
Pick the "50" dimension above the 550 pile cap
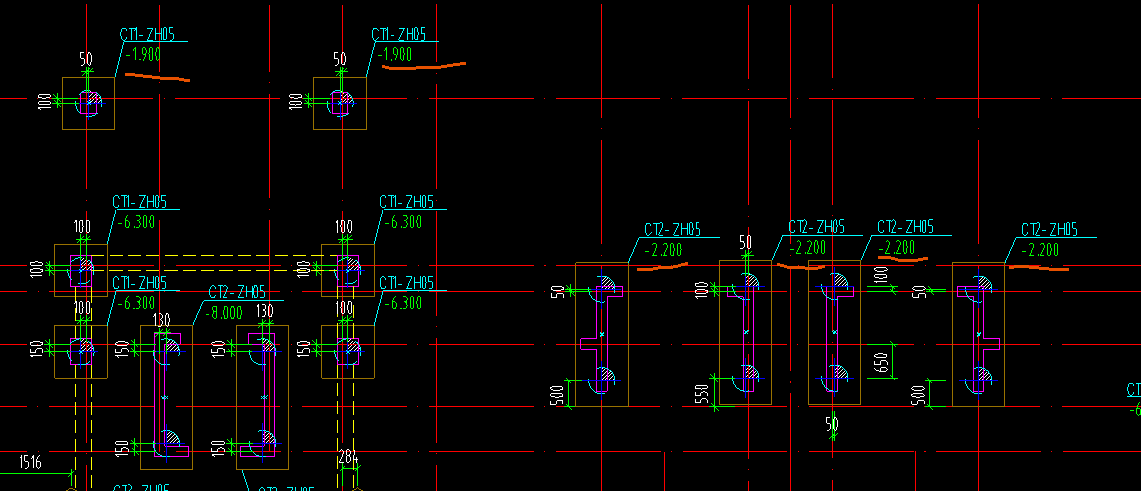point(745,241)
